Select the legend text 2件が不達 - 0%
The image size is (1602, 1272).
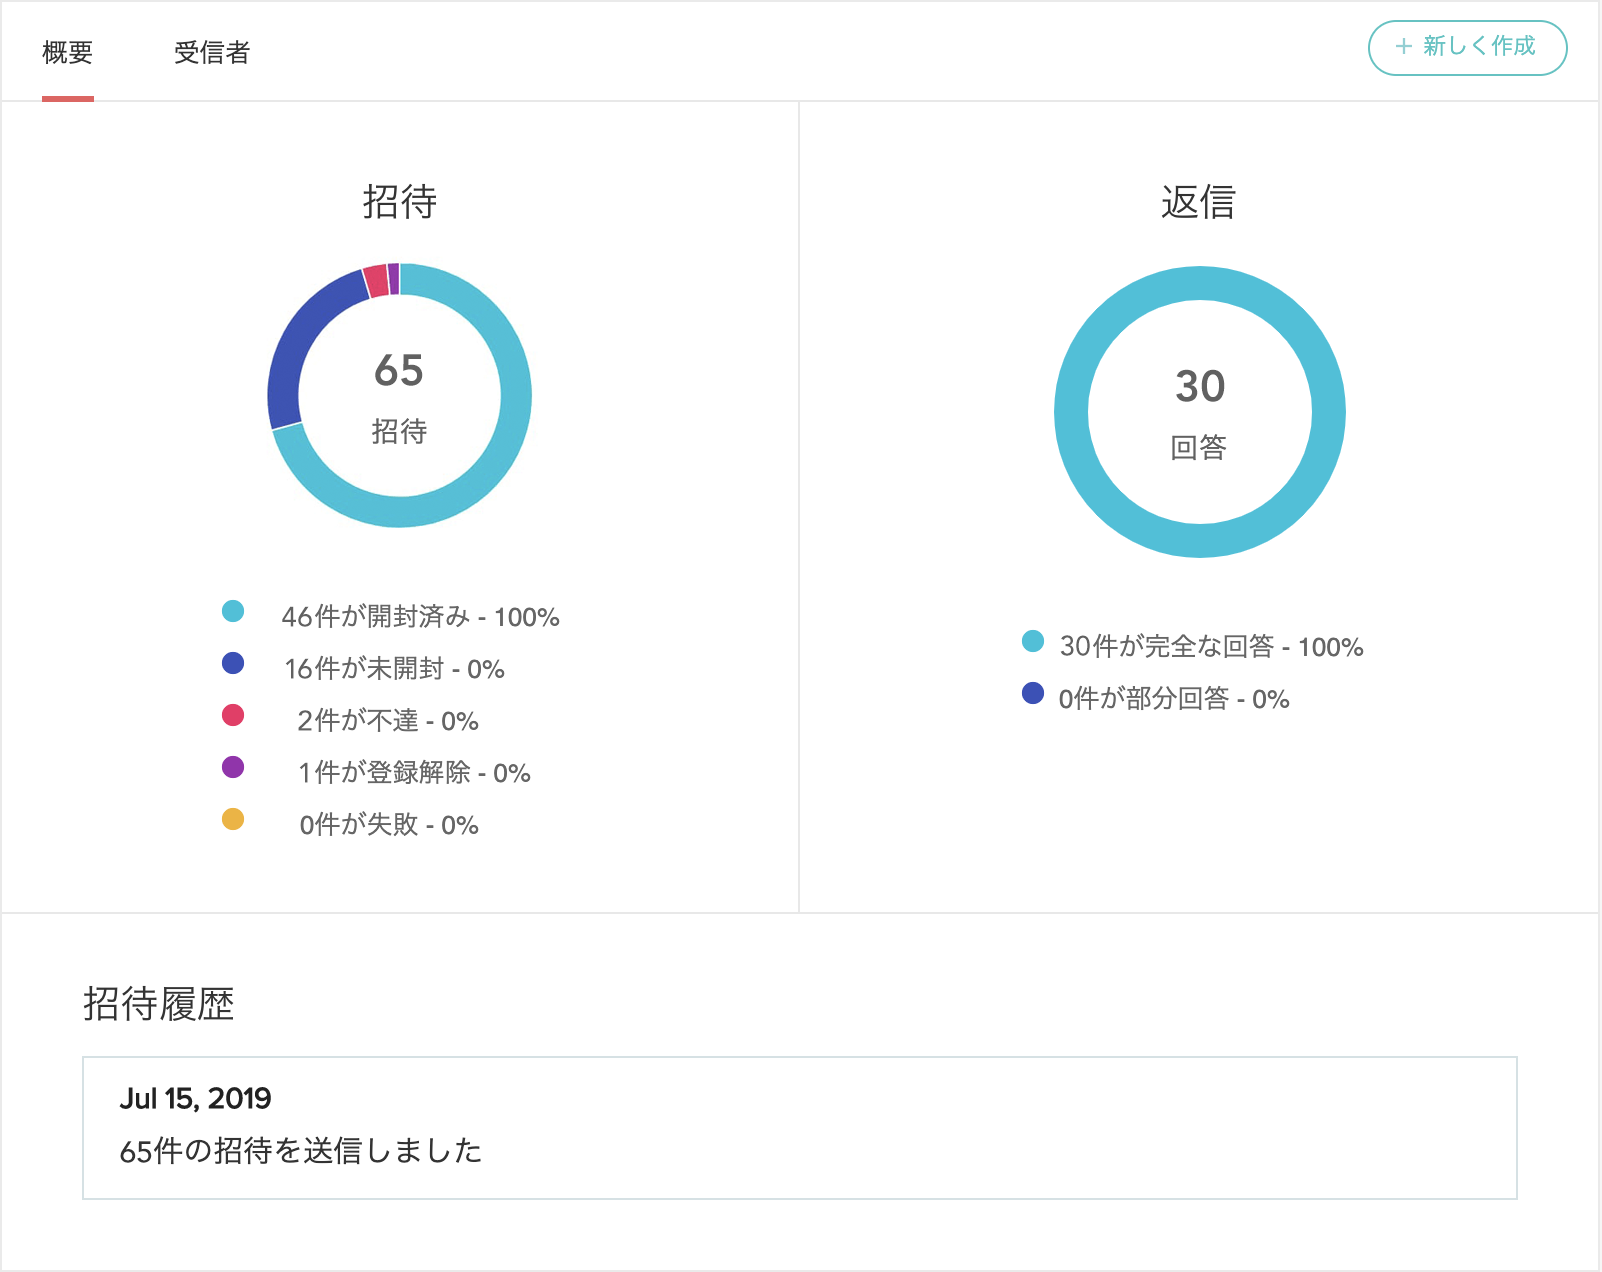coord(388,721)
